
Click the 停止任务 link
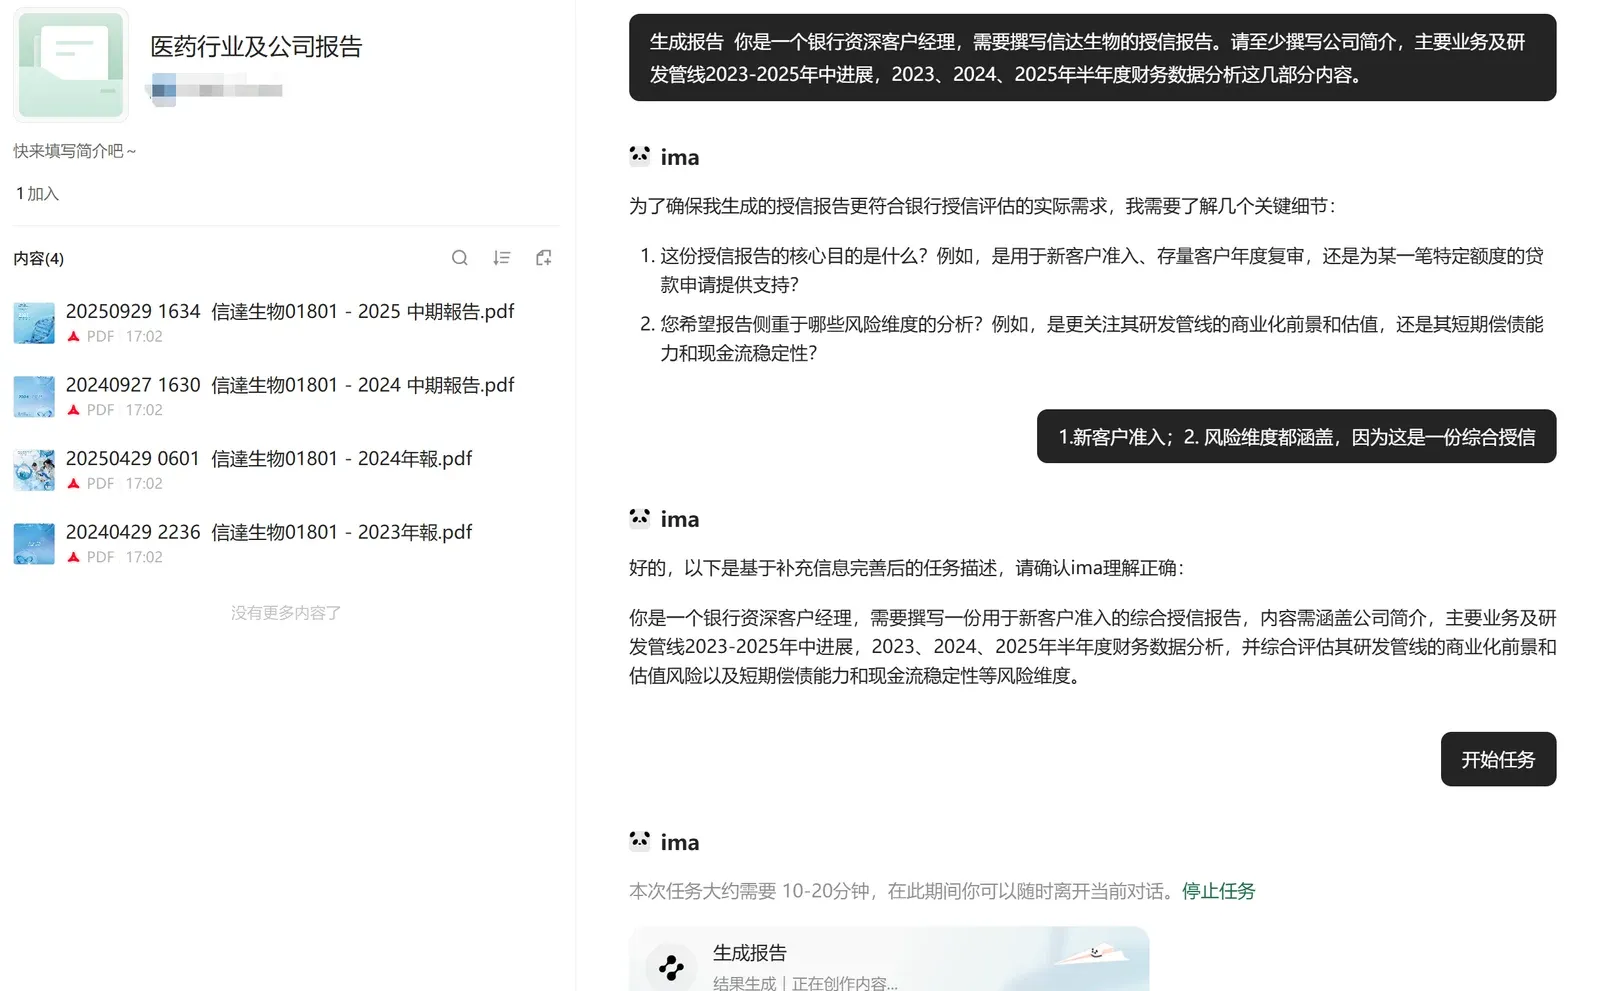click(x=1218, y=890)
